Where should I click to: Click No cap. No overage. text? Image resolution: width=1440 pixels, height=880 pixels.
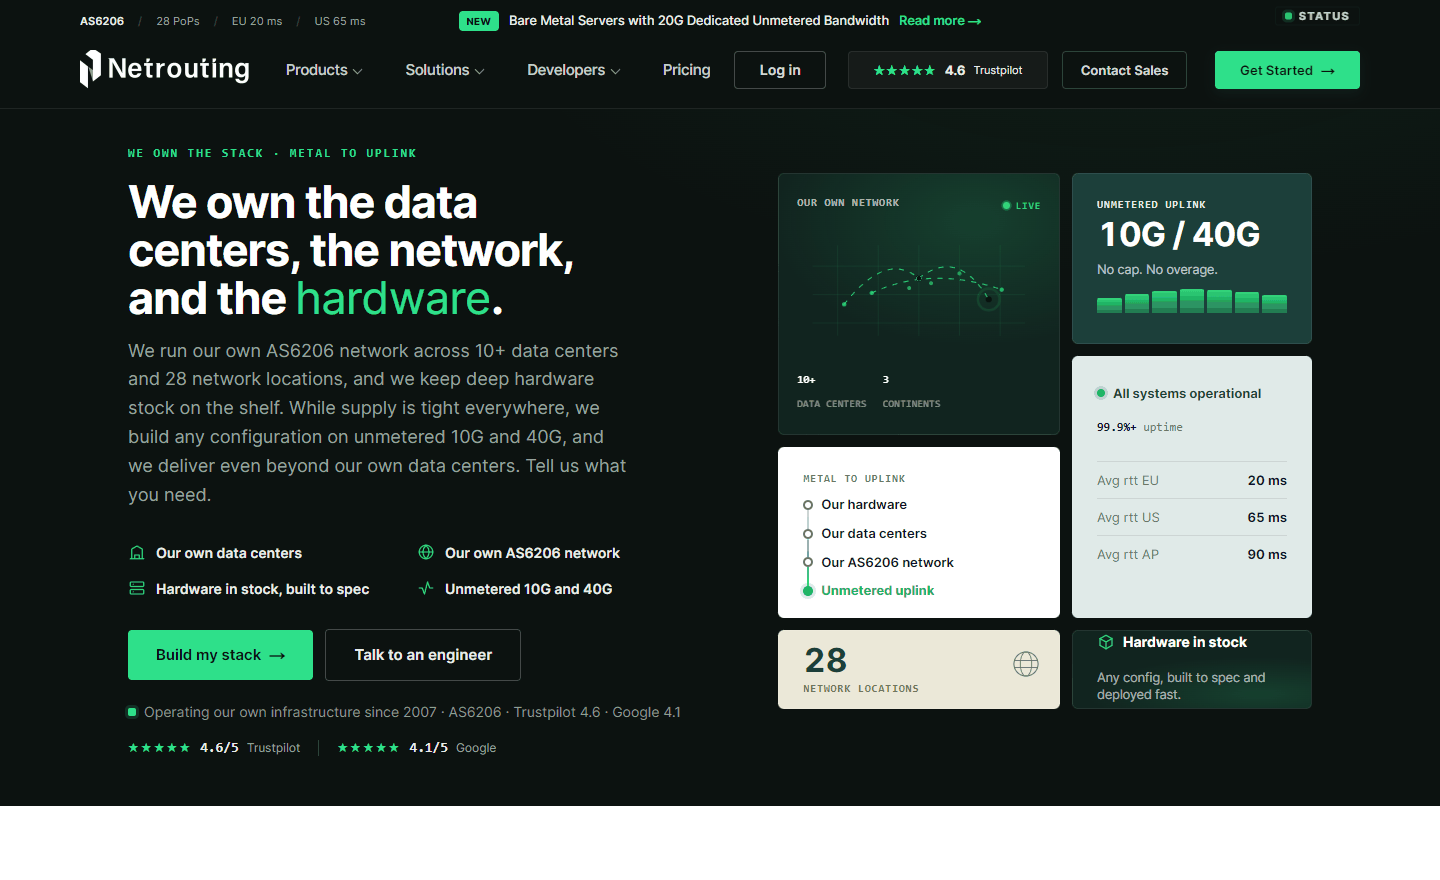pyautogui.click(x=1157, y=270)
